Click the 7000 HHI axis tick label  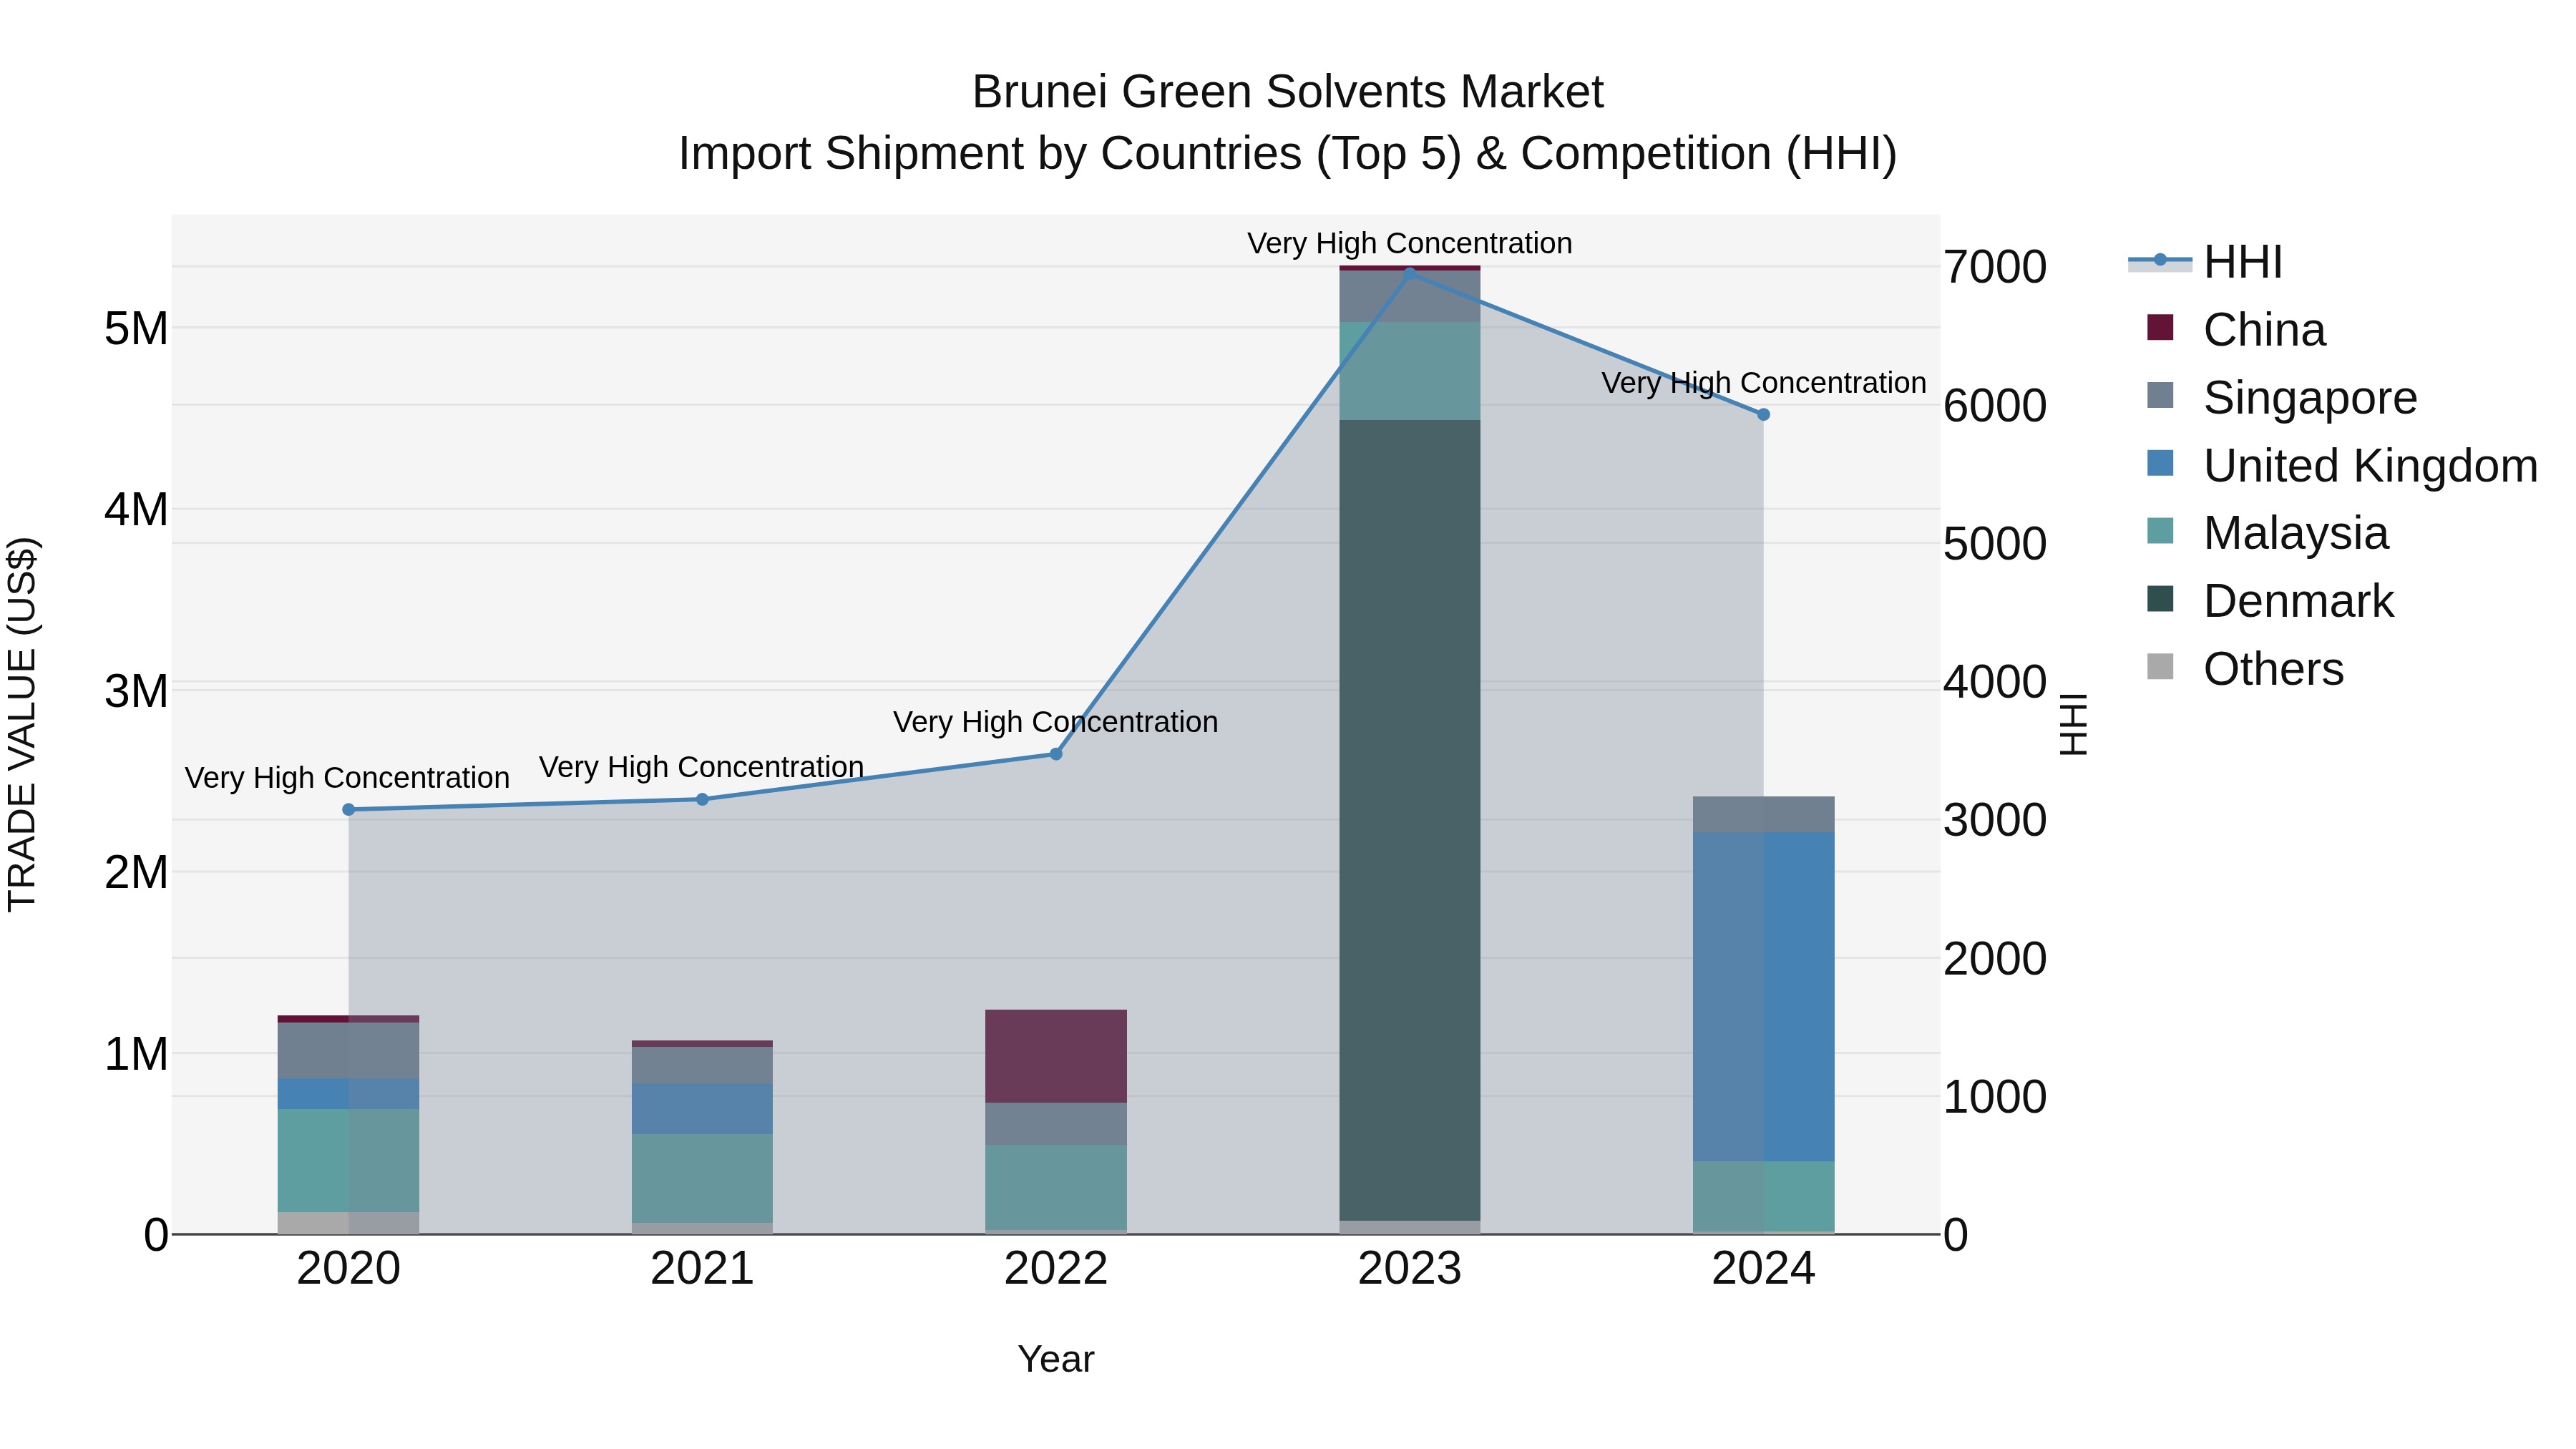click(1995, 267)
